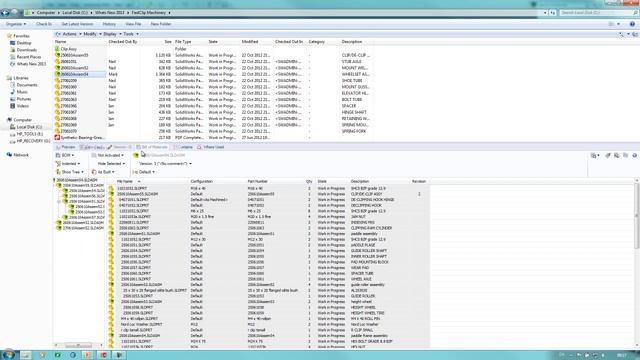
Task: Select Documents under Libraries
Action: 27,85
